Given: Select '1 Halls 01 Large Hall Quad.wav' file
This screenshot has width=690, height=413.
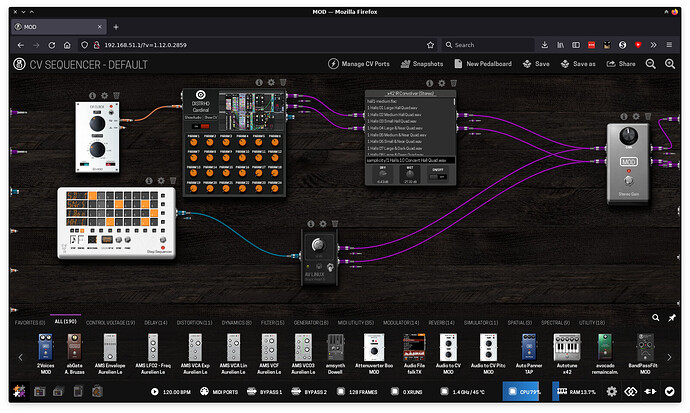Looking at the screenshot, I should point(393,108).
